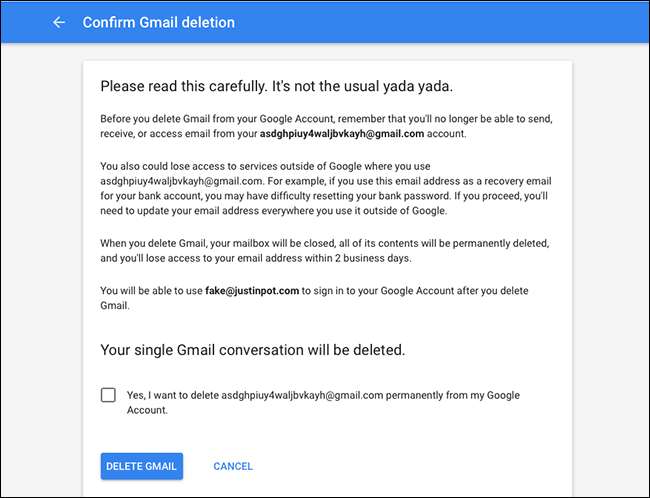This screenshot has width=650, height=498.
Task: Tick the permanent deletion confirmation checkbox
Action: pos(108,395)
